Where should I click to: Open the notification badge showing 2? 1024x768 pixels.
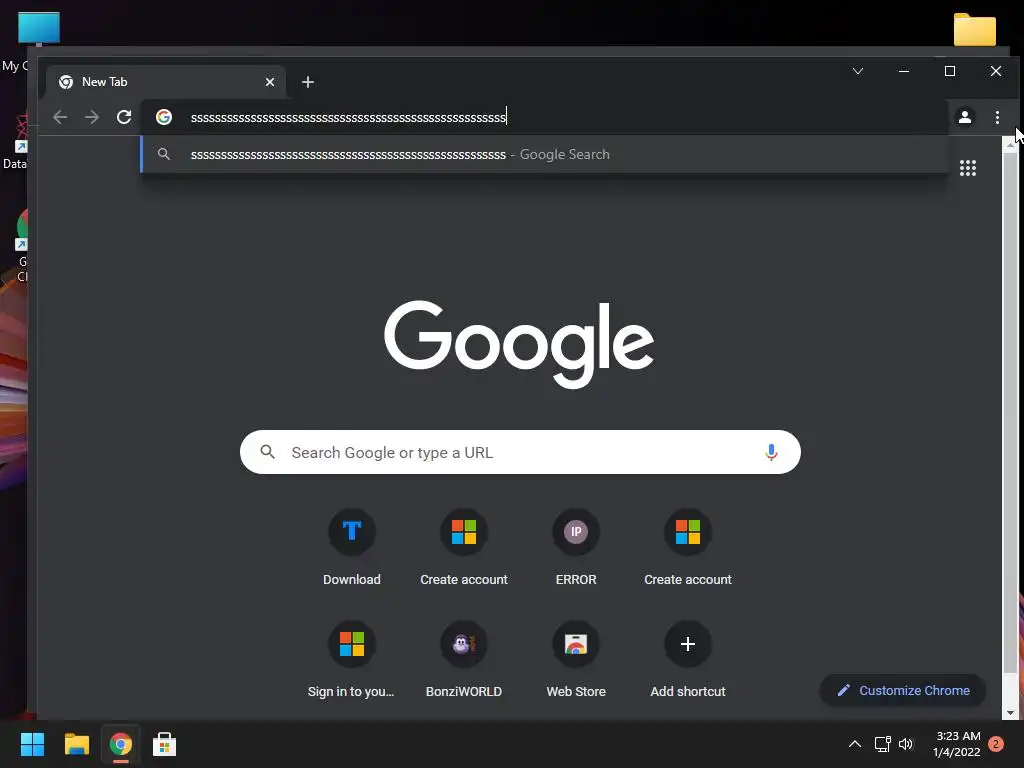(x=996, y=744)
